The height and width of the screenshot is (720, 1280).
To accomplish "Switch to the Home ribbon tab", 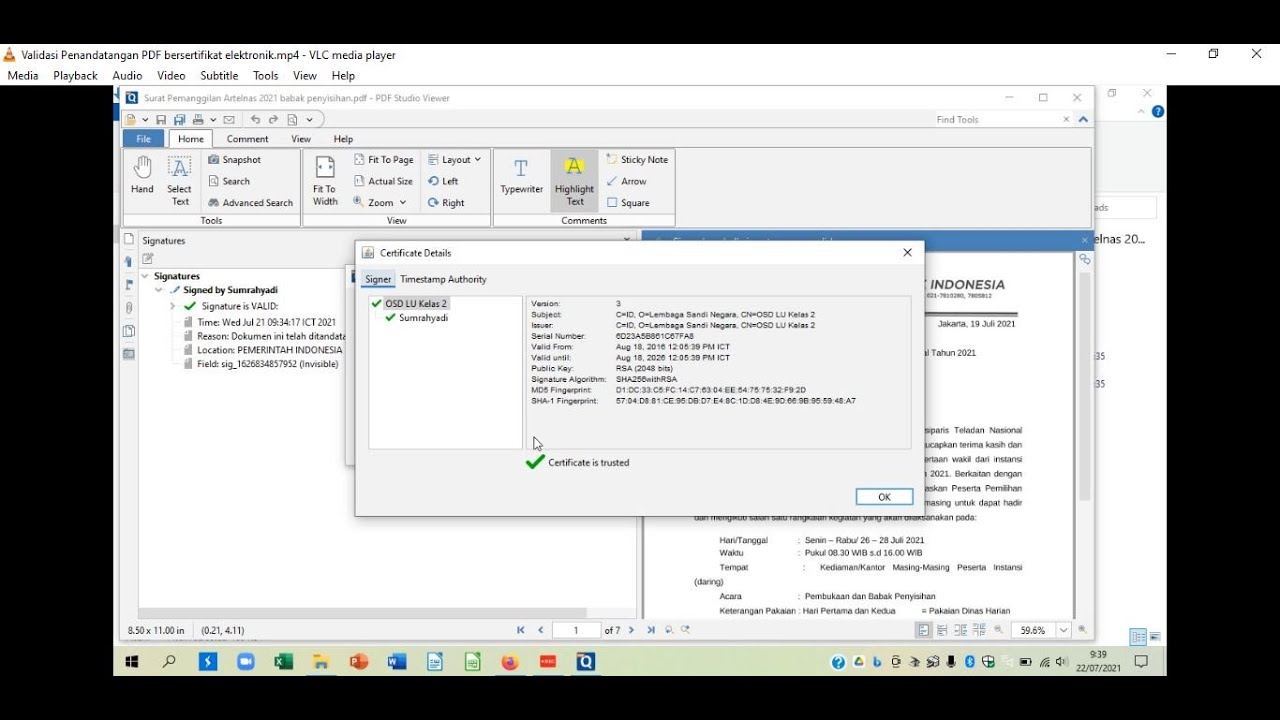I will [x=191, y=139].
